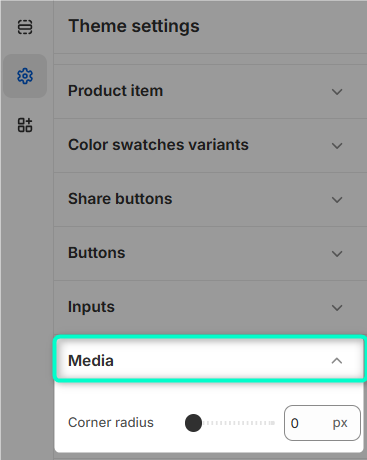Image resolution: width=367 pixels, height=460 pixels.
Task: Open the Product item settings row
Action: click(210, 91)
